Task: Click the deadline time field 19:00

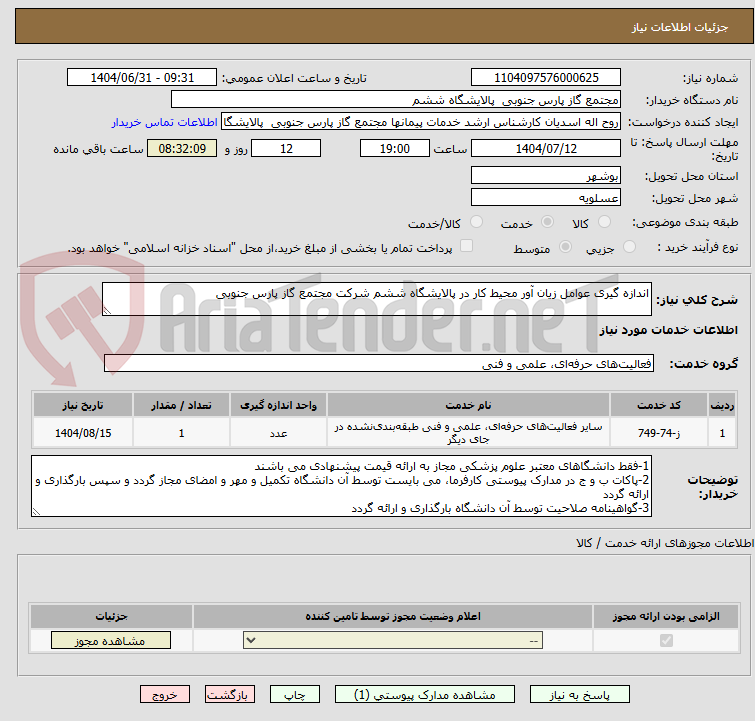Action: (395, 148)
